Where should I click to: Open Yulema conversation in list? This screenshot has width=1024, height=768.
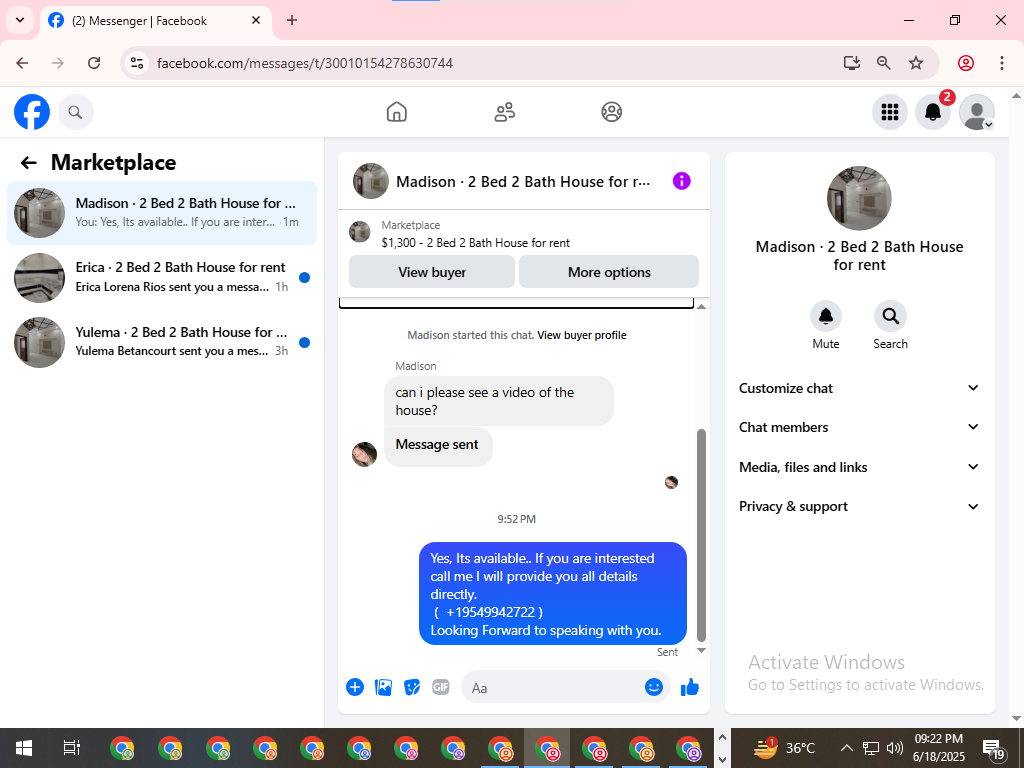coord(162,342)
